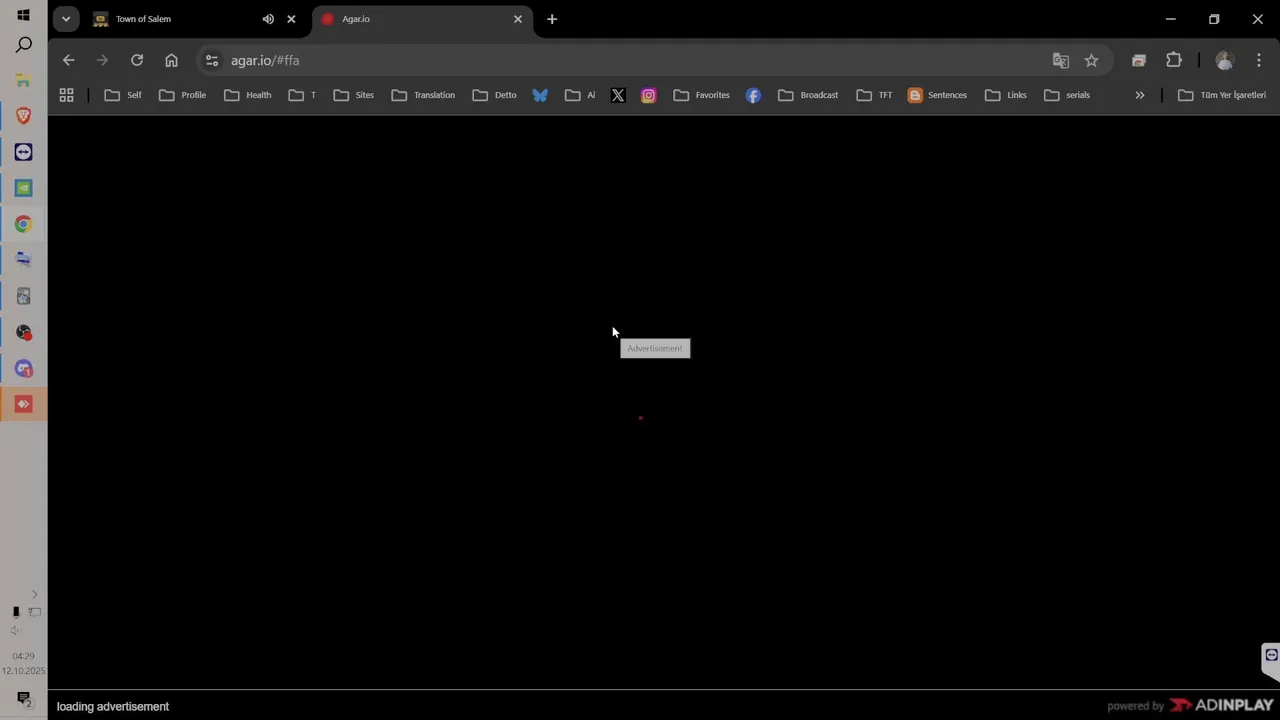The height and width of the screenshot is (720, 1280).
Task: Open the Profile bookmarks folder
Action: (182, 95)
